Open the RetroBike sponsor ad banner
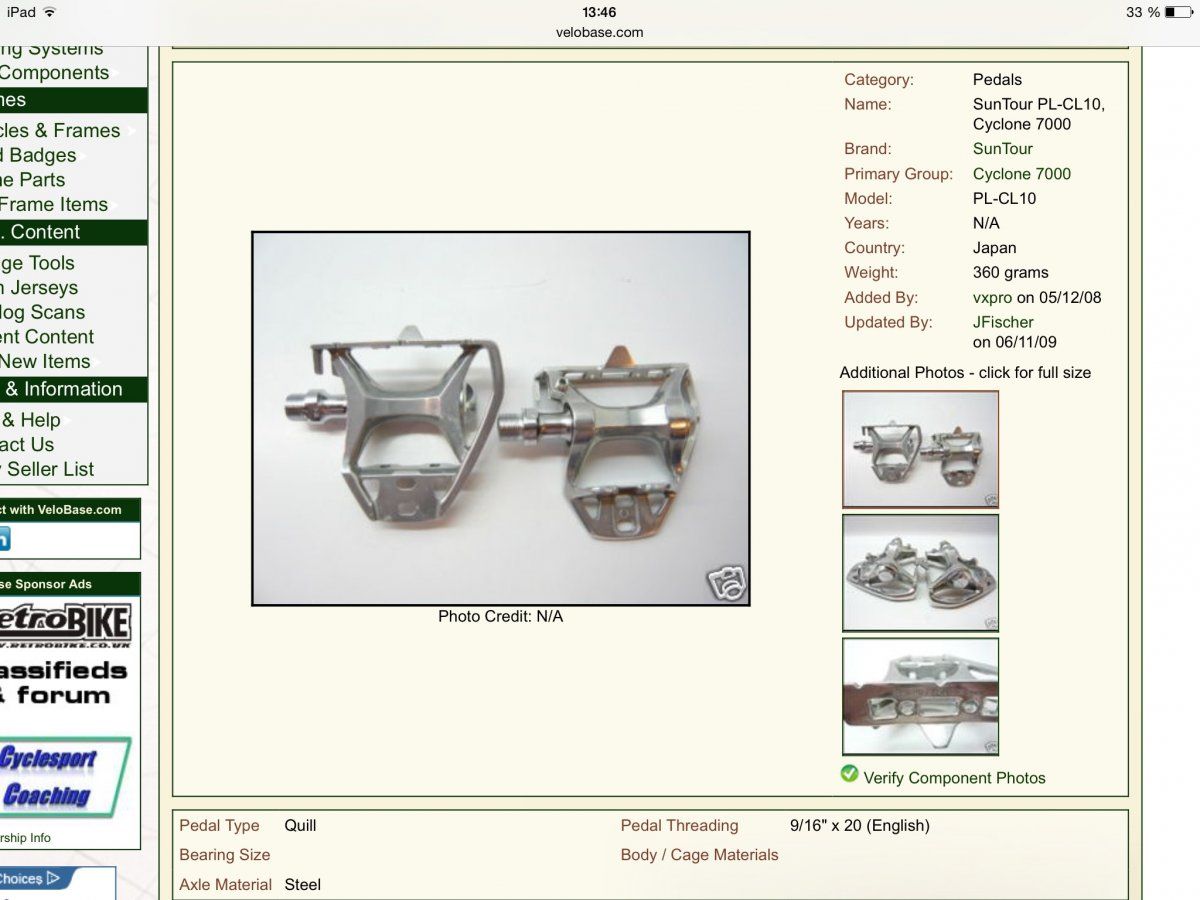Viewport: 1200px width, 900px height. point(66,625)
